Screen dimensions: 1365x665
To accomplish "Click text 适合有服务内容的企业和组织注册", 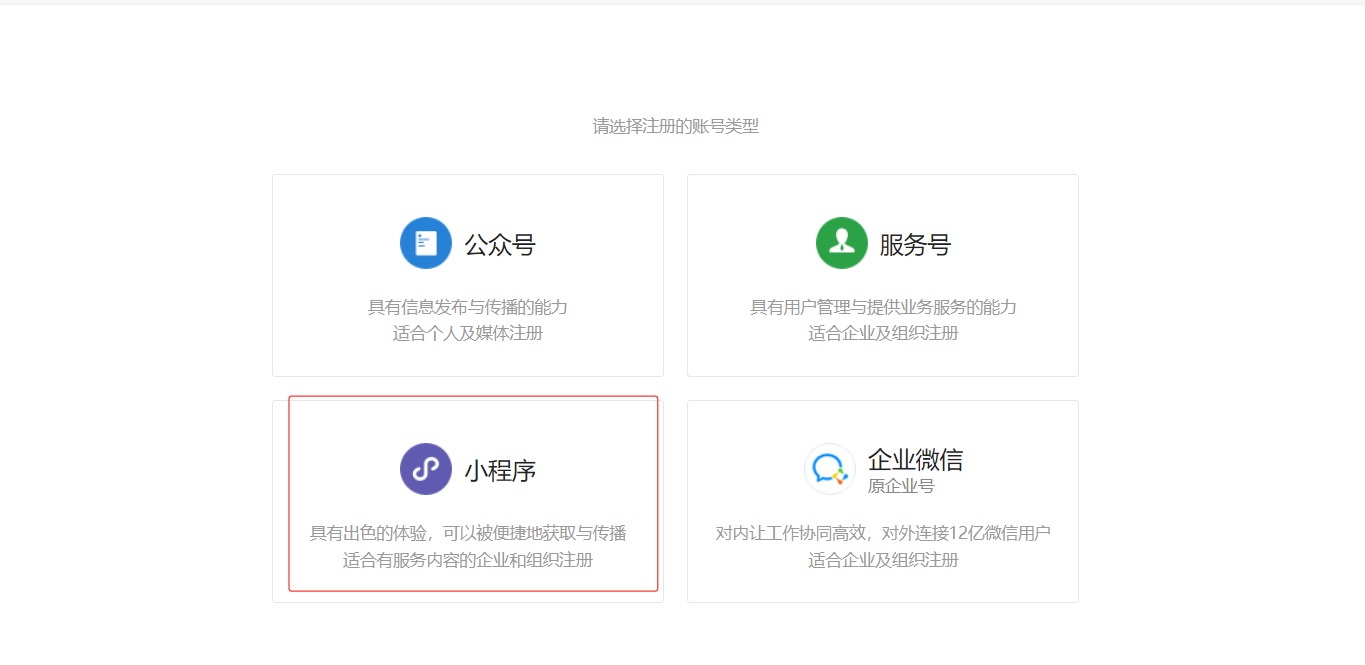I will click(x=468, y=559).
